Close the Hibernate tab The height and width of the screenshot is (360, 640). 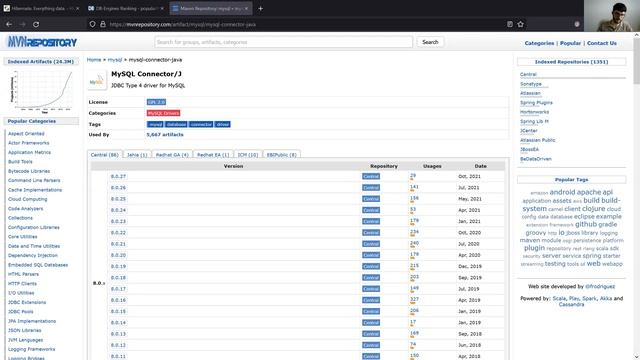(78, 8)
